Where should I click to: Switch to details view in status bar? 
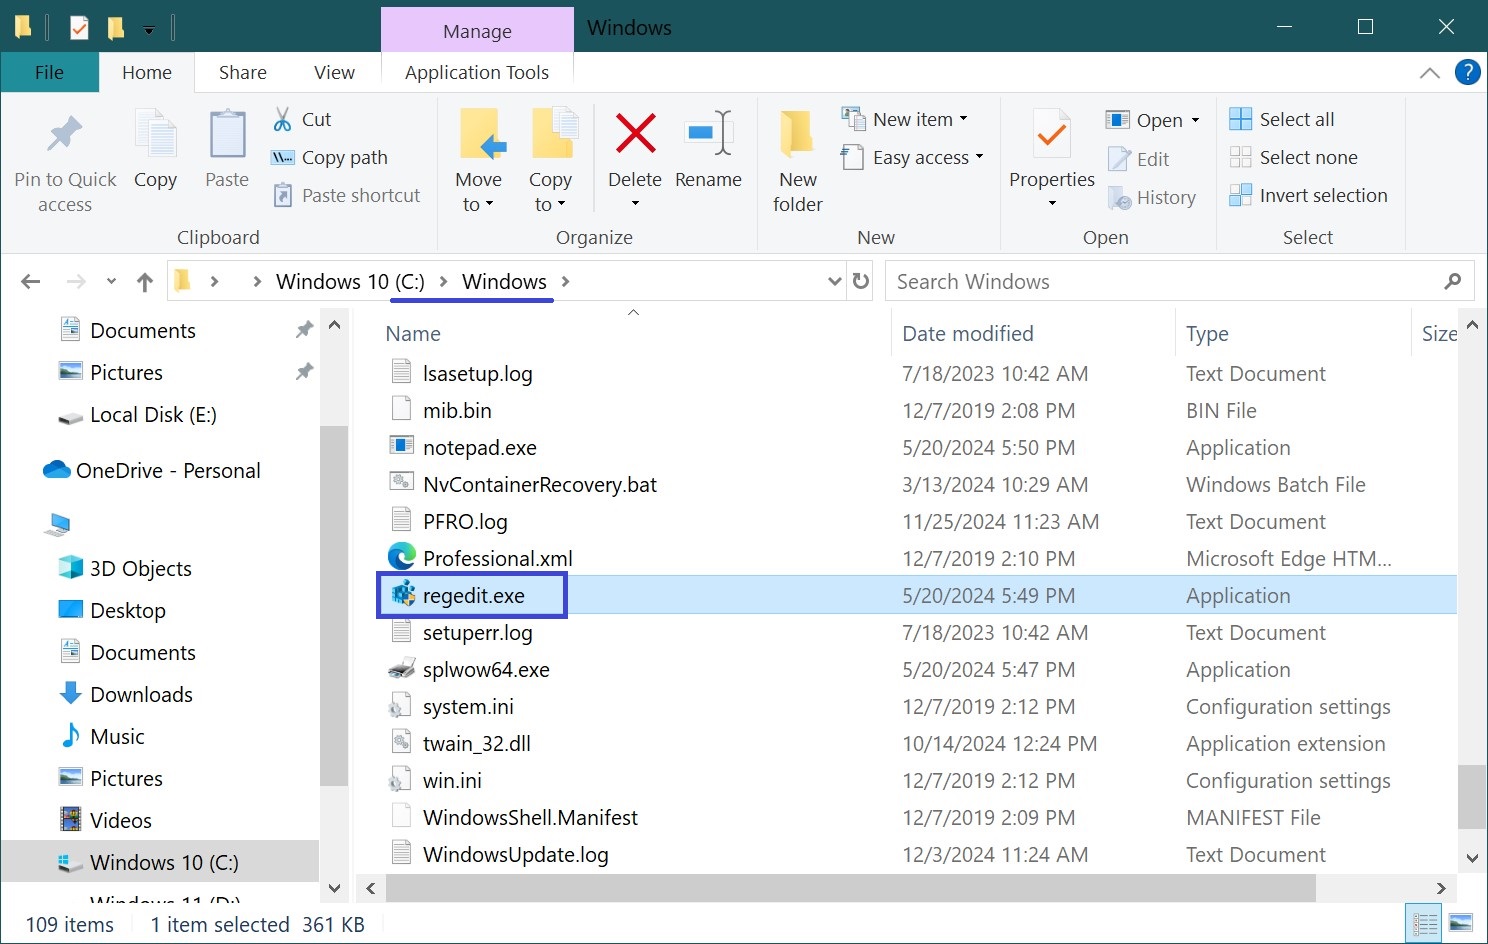point(1424,923)
